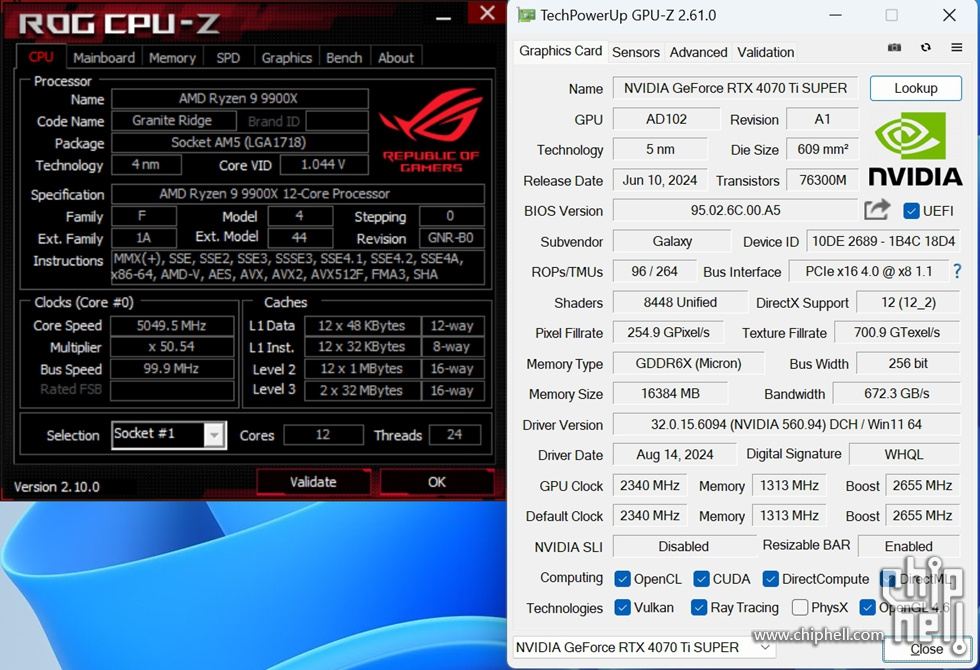Click the Device ID value 10DE 2689

tap(883, 241)
